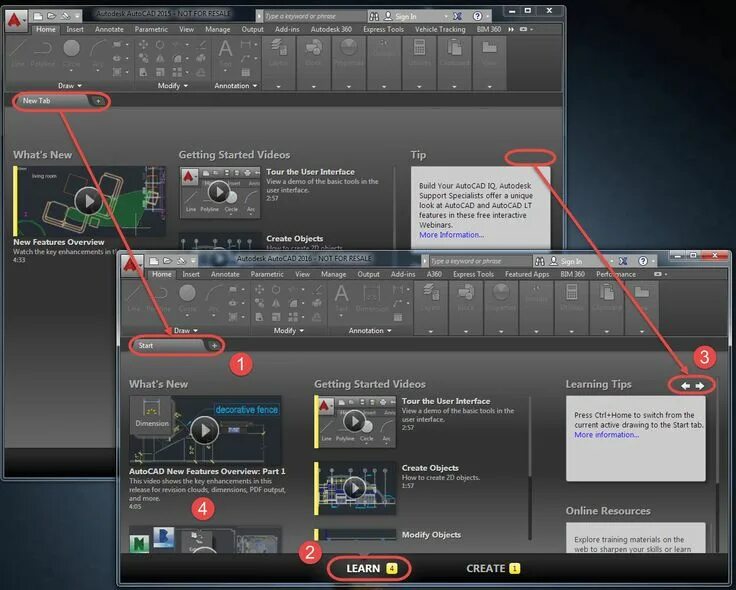Image resolution: width=736 pixels, height=590 pixels.
Task: Play Tour the User Interface video in AutoCAD 2016
Action: (x=355, y=421)
